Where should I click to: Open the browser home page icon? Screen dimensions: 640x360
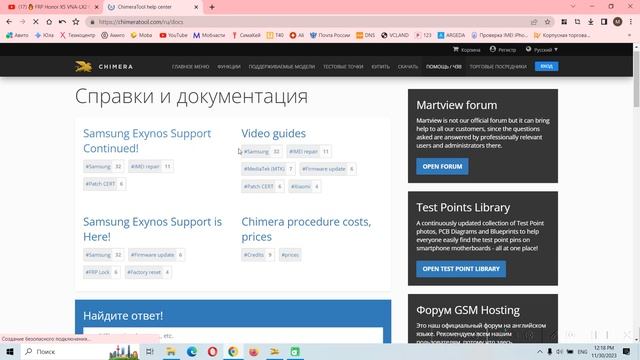tap(49, 22)
